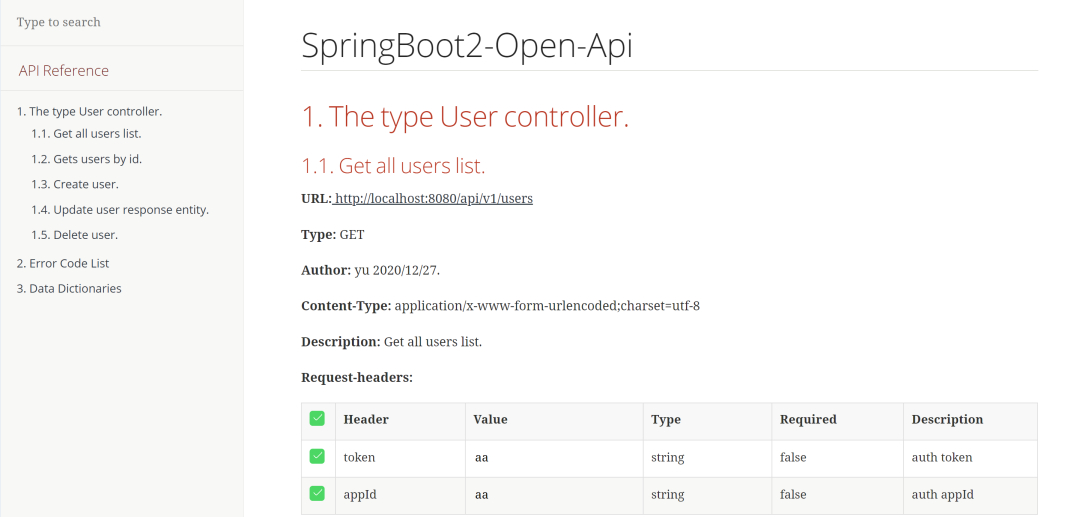Open "2. Error Code List" in sidebar
The image size is (1080, 517).
[x=63, y=264]
